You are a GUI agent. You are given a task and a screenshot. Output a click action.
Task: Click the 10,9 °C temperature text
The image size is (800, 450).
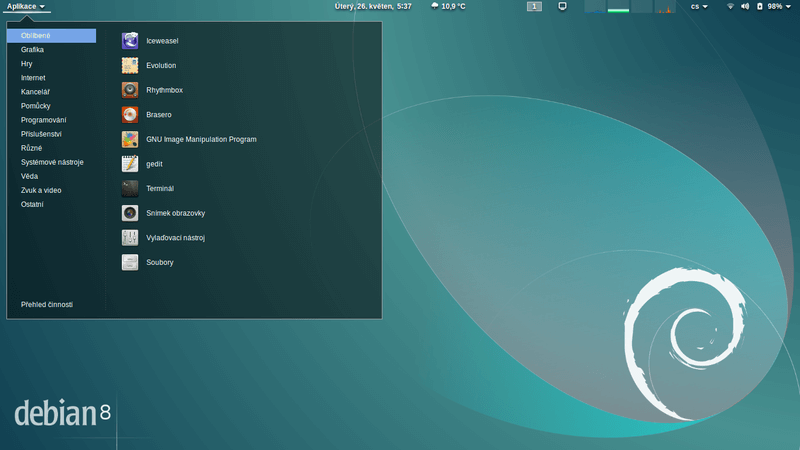click(454, 6)
